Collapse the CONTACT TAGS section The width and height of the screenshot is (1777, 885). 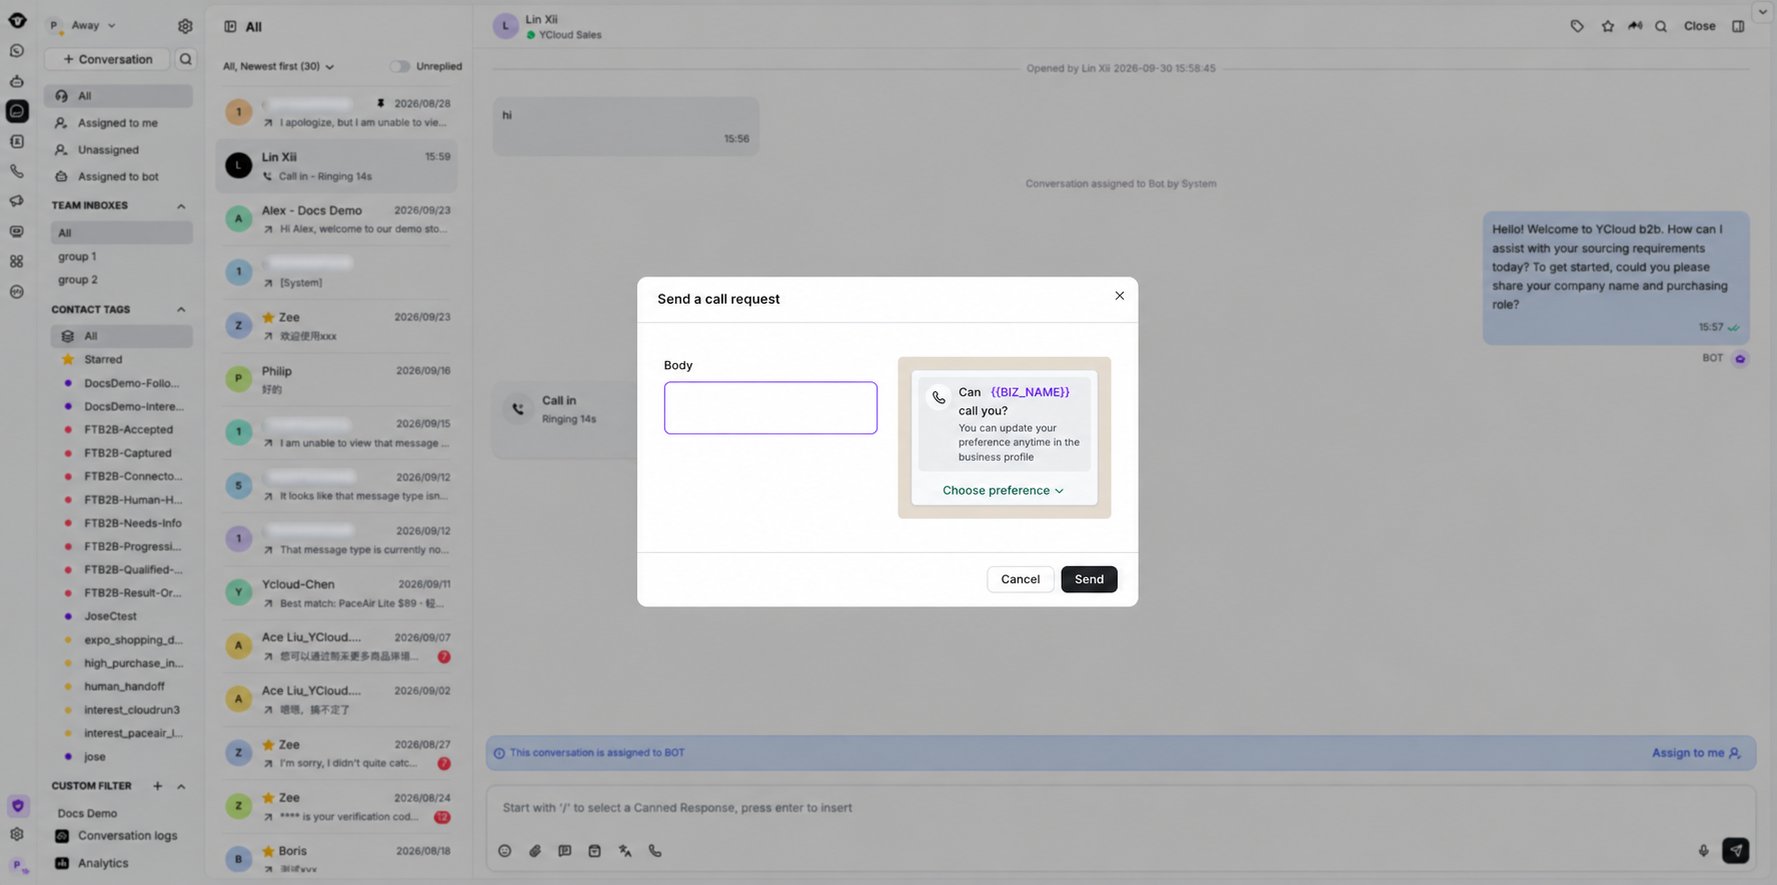click(181, 310)
